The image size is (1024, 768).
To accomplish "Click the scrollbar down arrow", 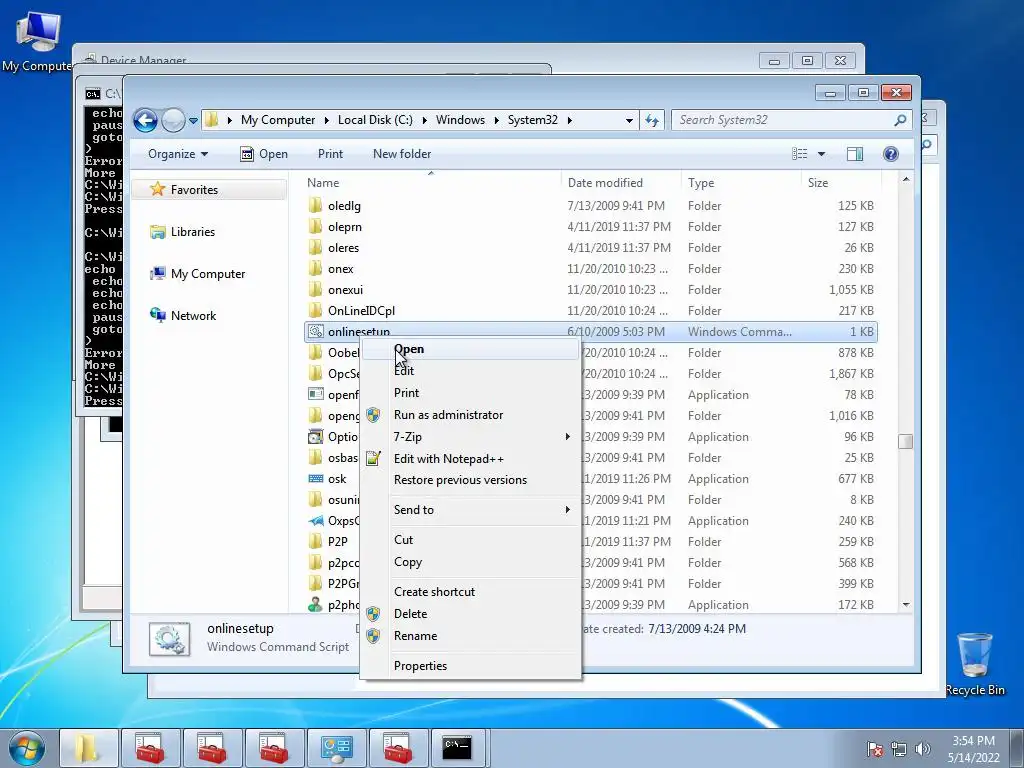I will click(x=905, y=605).
